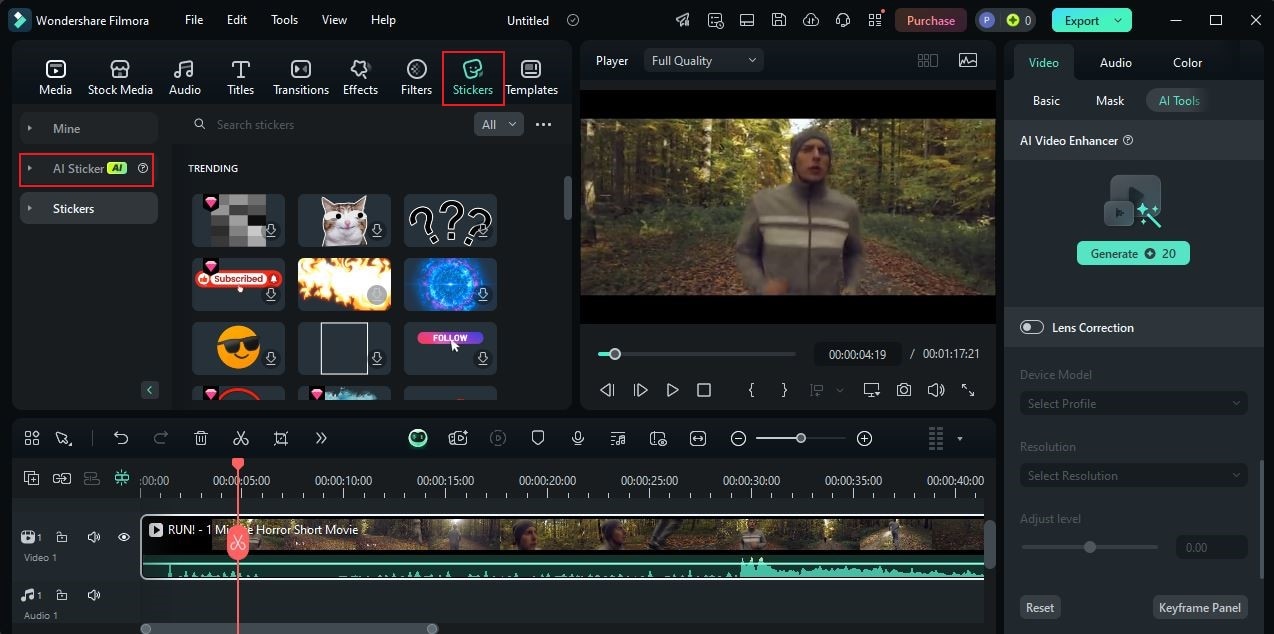Image resolution: width=1274 pixels, height=634 pixels.
Task: Switch to the Color properties tab
Action: (1188, 62)
